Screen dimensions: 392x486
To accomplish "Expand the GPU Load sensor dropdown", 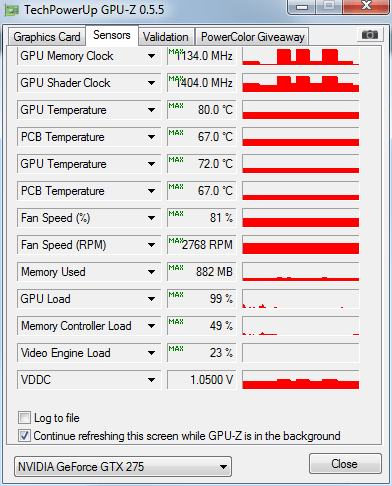I will coord(152,299).
